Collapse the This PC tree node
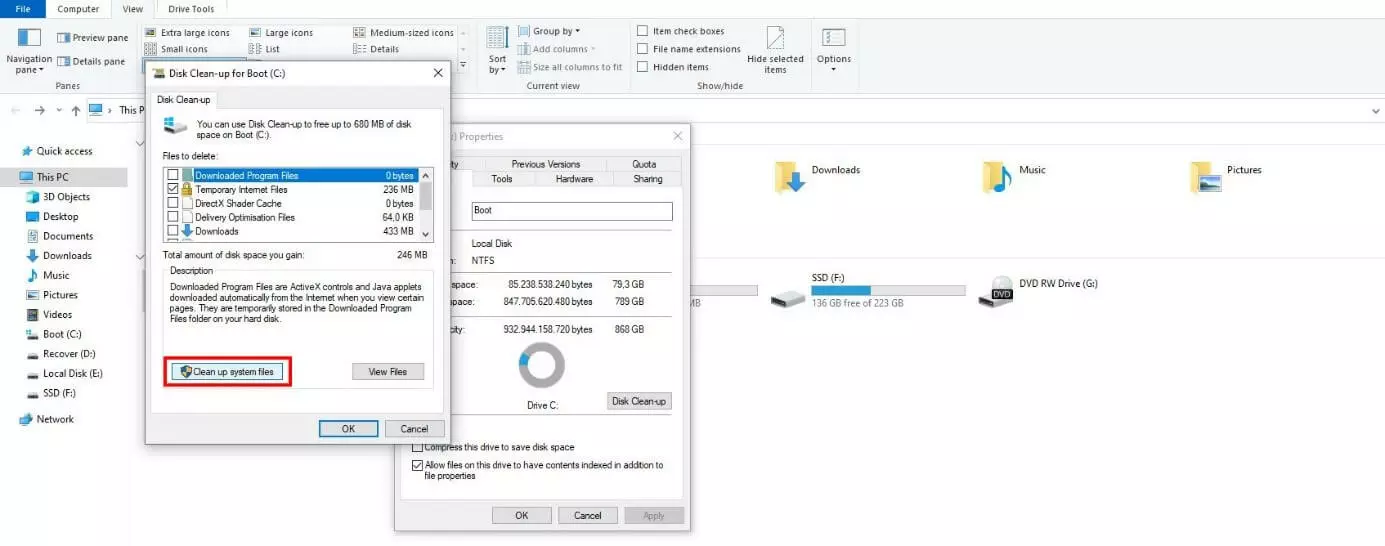The width and height of the screenshot is (1385, 546). tap(10, 177)
